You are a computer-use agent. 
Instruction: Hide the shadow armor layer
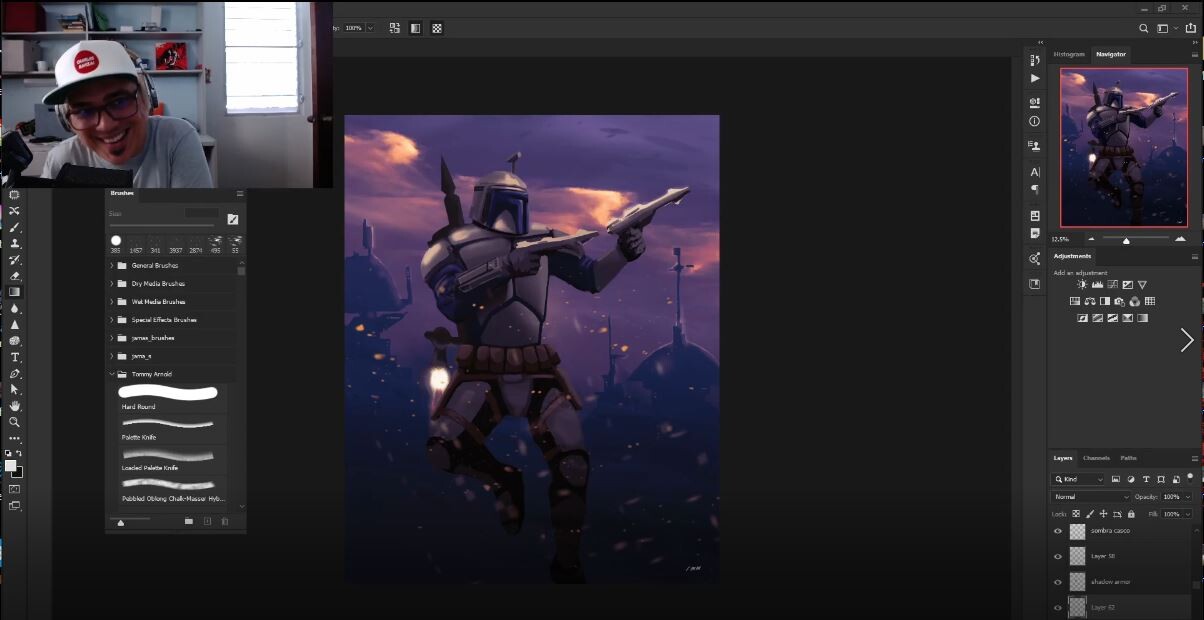(x=1058, y=582)
